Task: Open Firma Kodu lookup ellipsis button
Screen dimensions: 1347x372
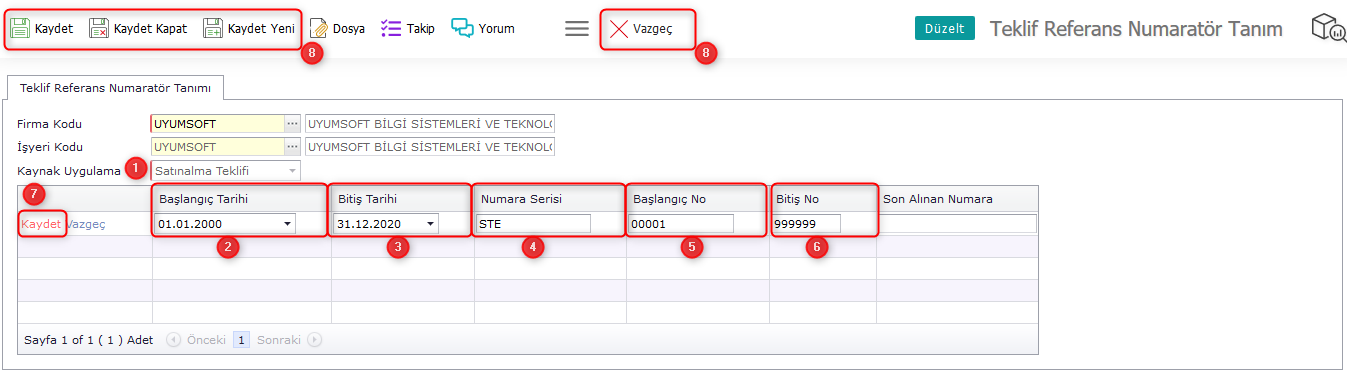Action: (x=292, y=124)
